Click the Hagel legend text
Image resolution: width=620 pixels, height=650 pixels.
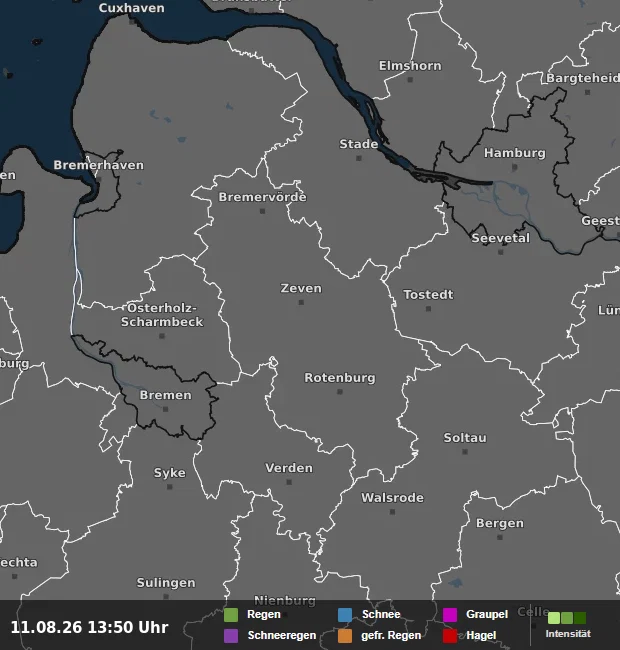[x=481, y=635]
